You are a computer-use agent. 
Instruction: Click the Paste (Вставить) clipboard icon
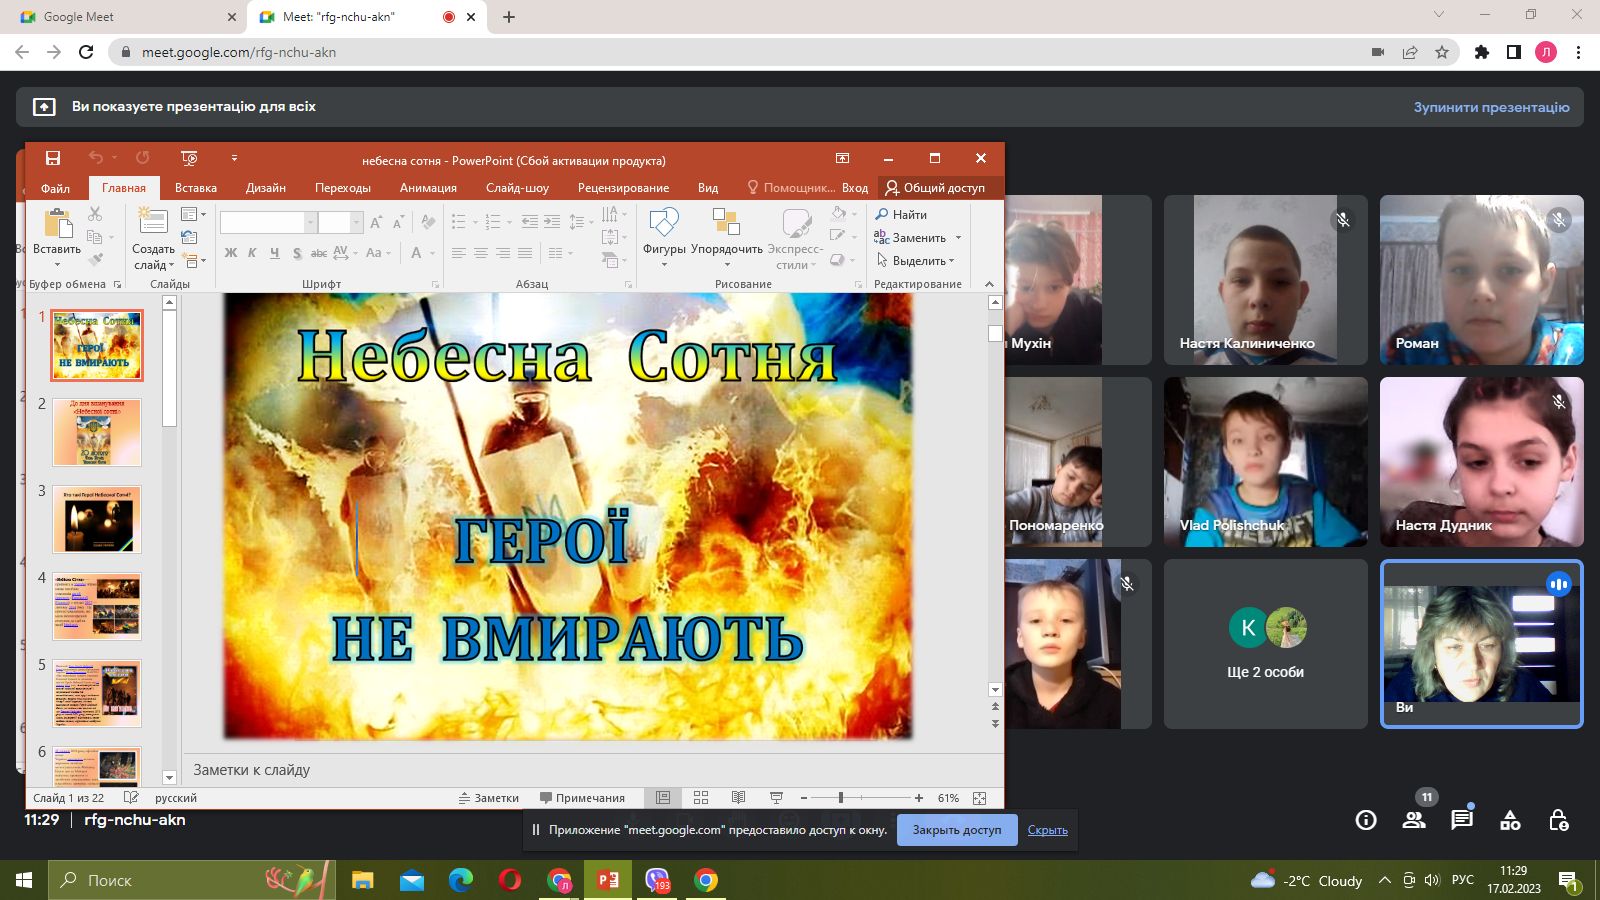point(57,223)
